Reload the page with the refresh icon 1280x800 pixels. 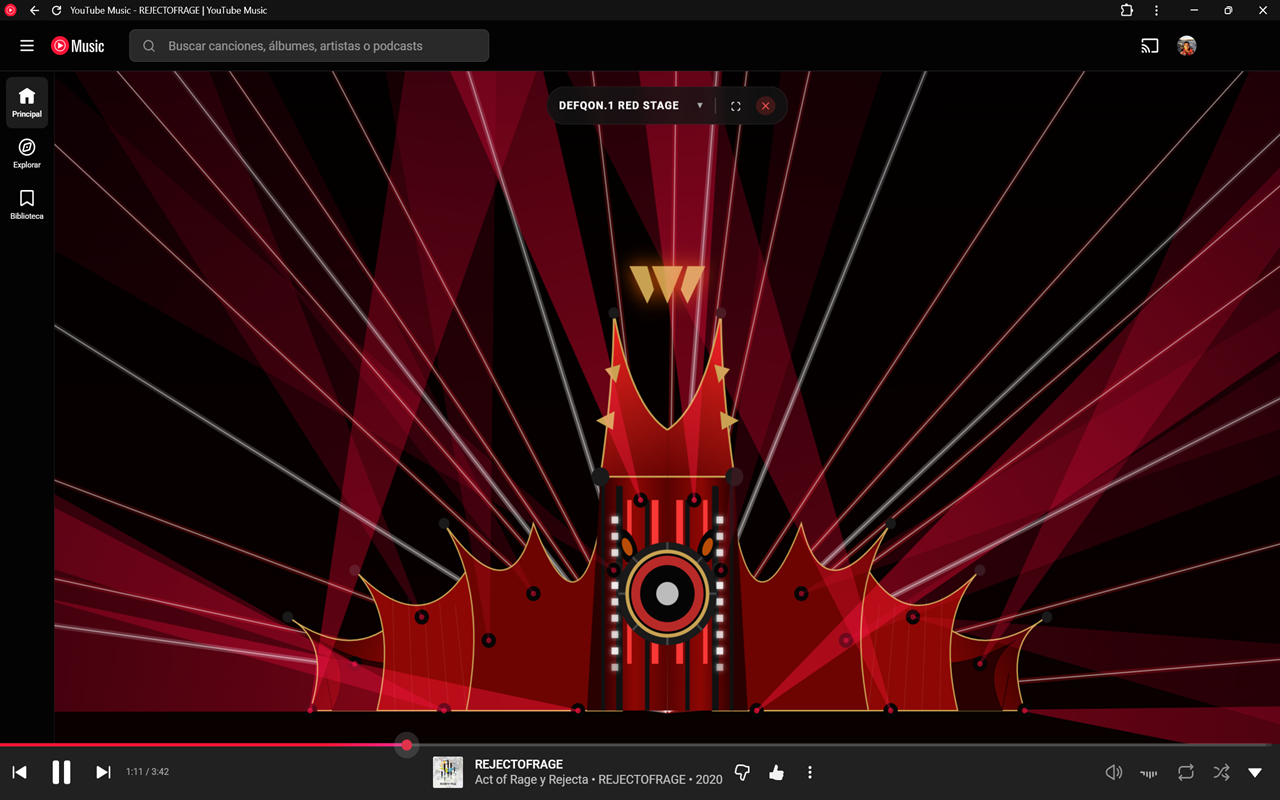(56, 10)
